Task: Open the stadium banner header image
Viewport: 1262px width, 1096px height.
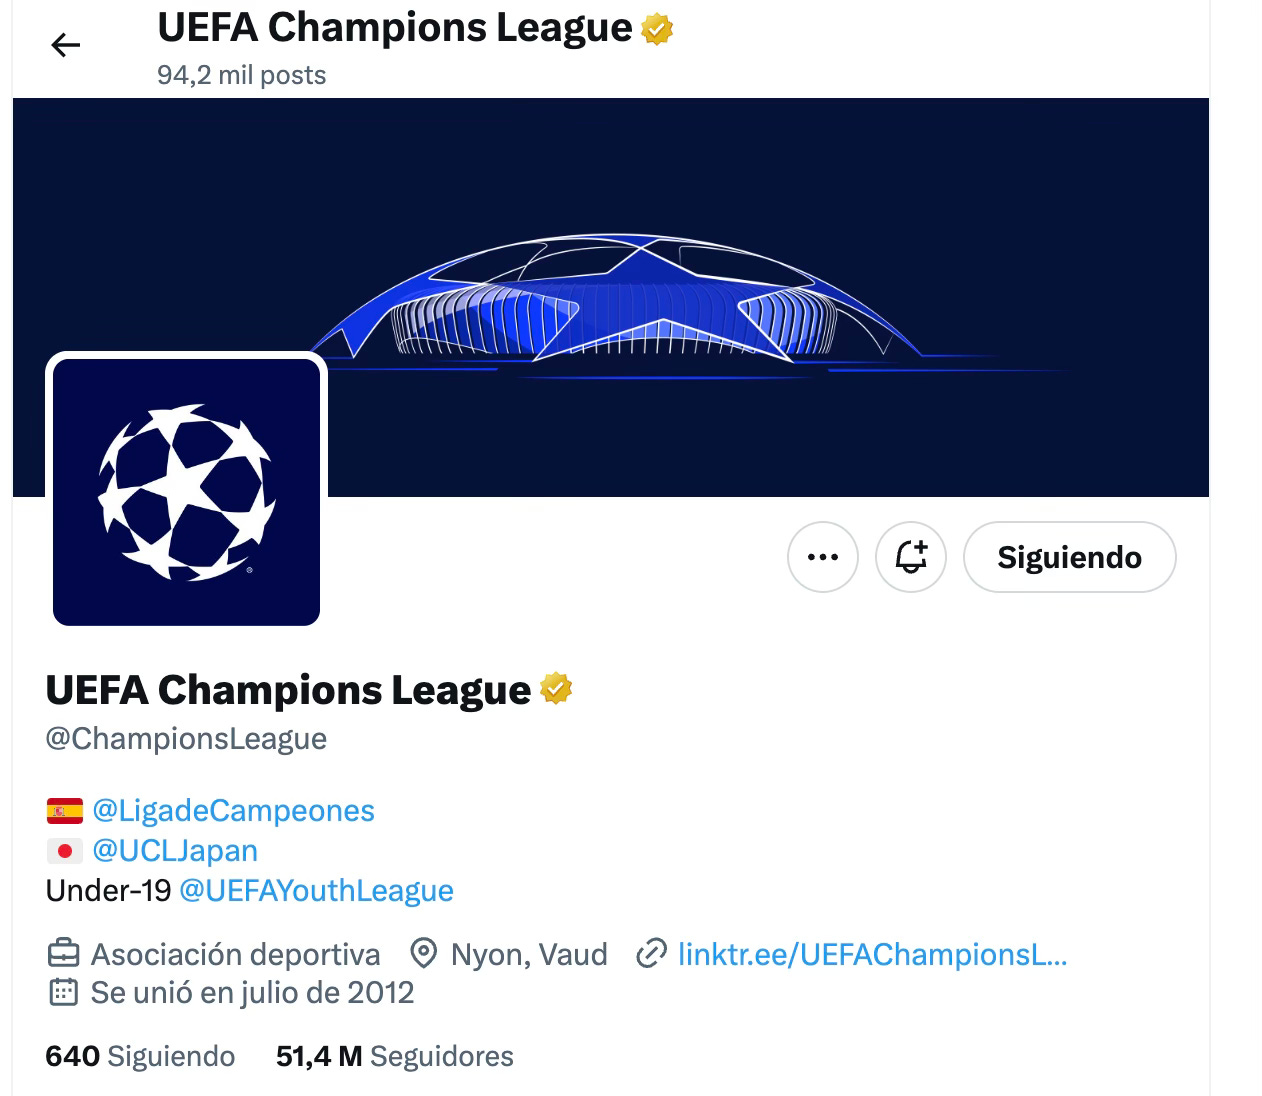Action: pos(611,297)
